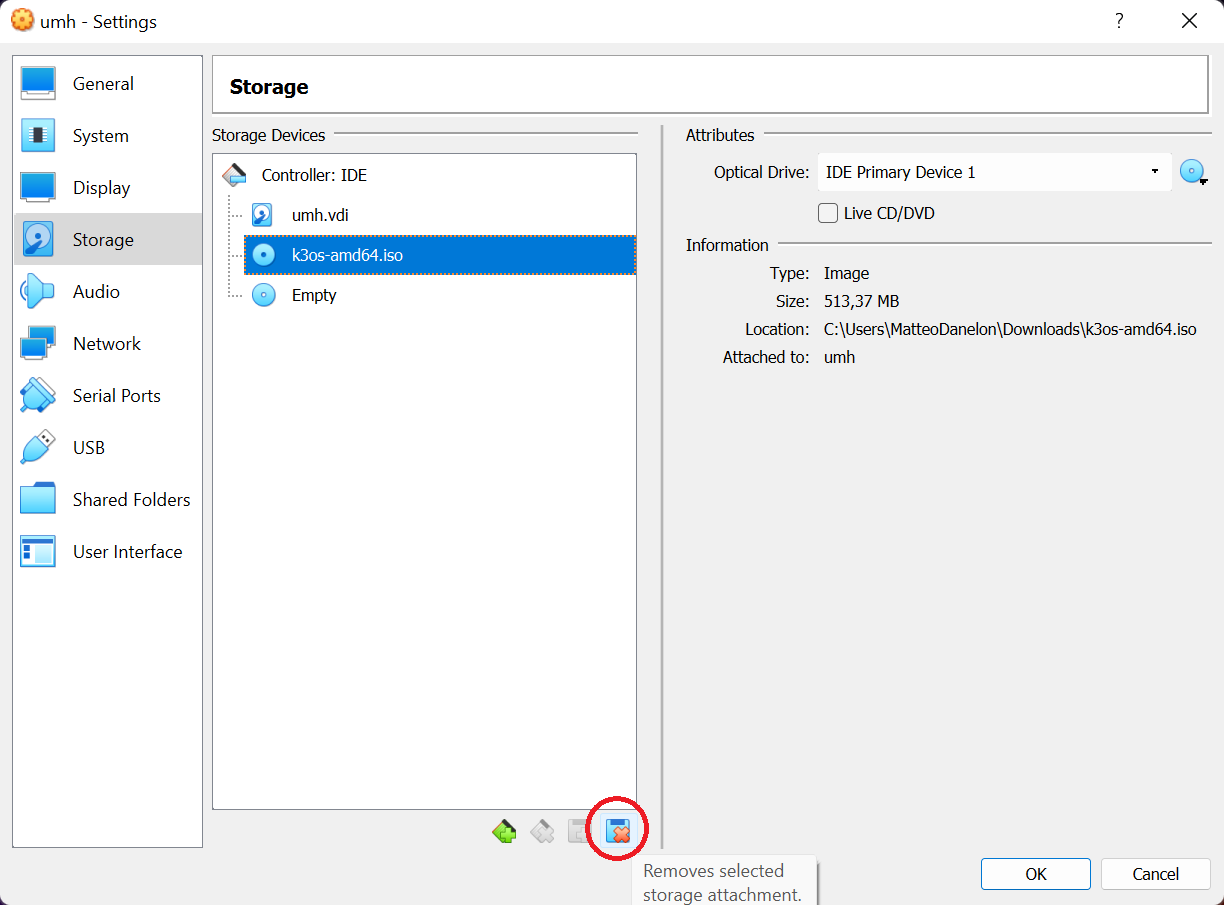Click the Storage page heading
Screen dimensions: 1224x905
coord(269,87)
